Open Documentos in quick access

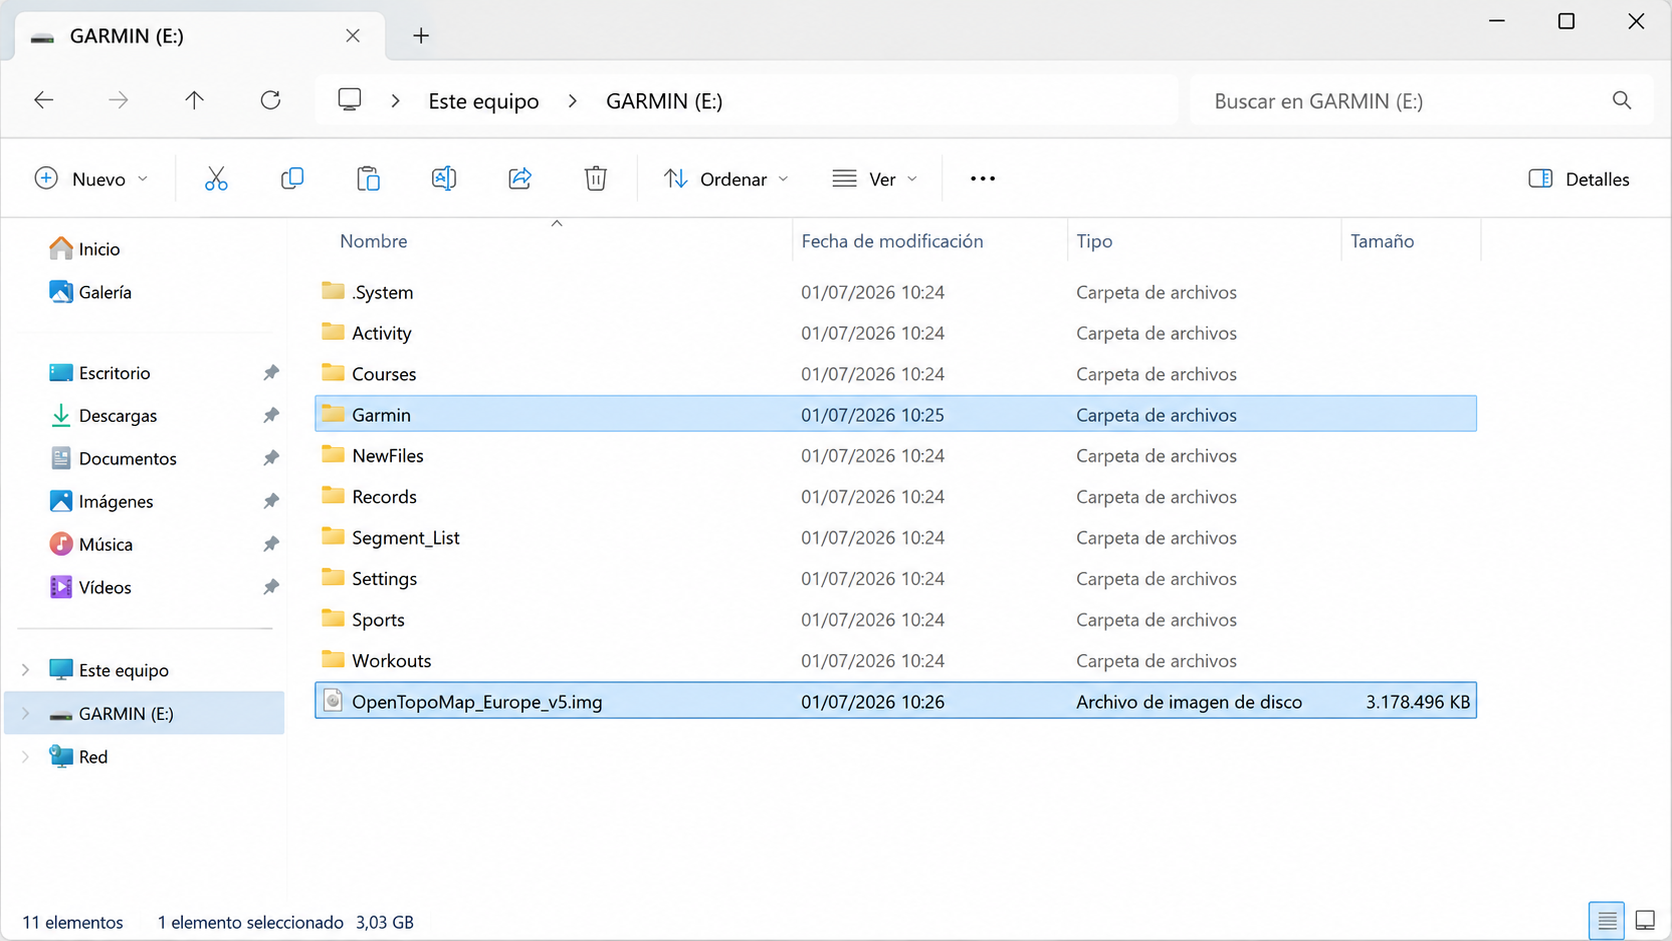(113, 458)
